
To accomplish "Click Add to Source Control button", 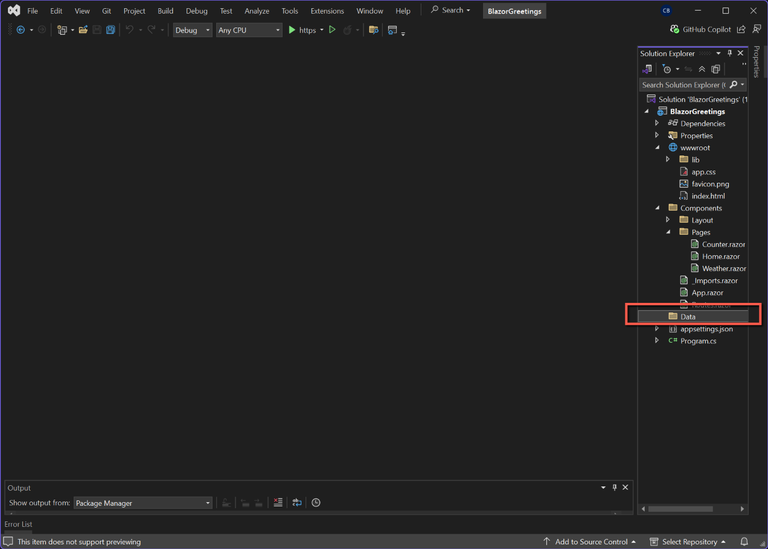I will point(590,542).
